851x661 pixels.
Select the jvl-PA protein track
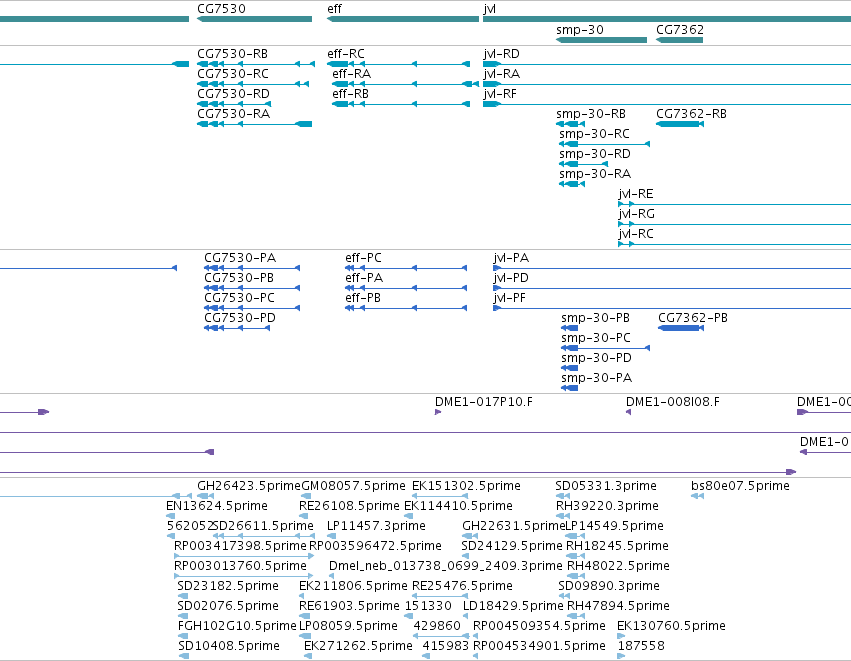tap(672, 268)
